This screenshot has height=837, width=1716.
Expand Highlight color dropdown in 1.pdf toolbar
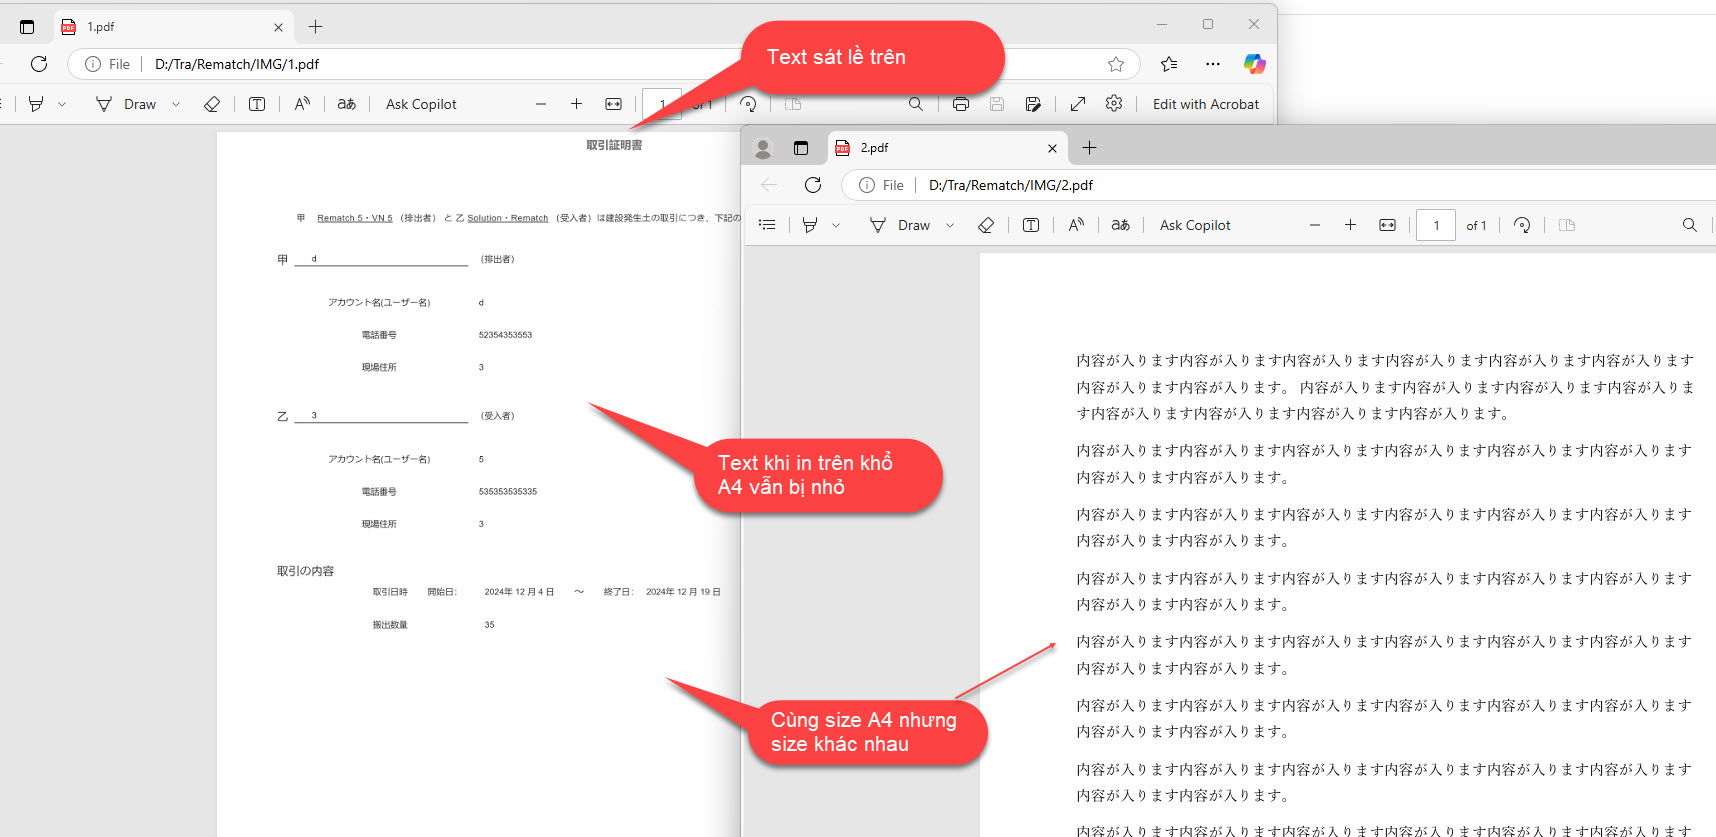pos(62,104)
